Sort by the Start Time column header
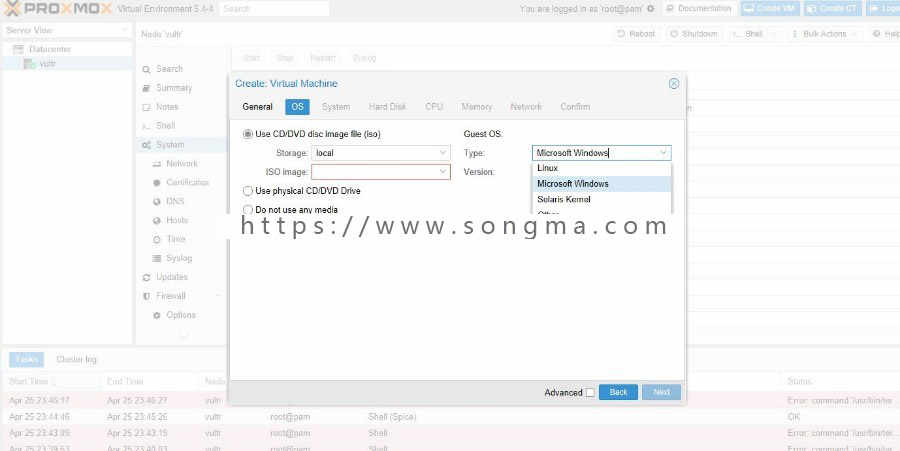The height and width of the screenshot is (451, 900). (53, 382)
